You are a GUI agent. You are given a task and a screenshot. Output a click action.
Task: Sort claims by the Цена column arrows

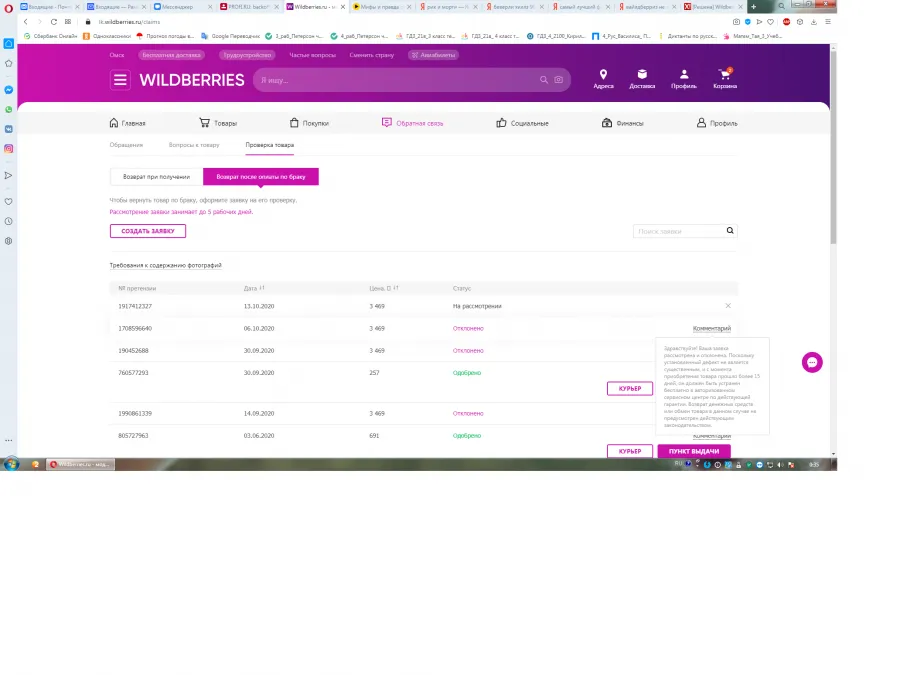point(396,288)
